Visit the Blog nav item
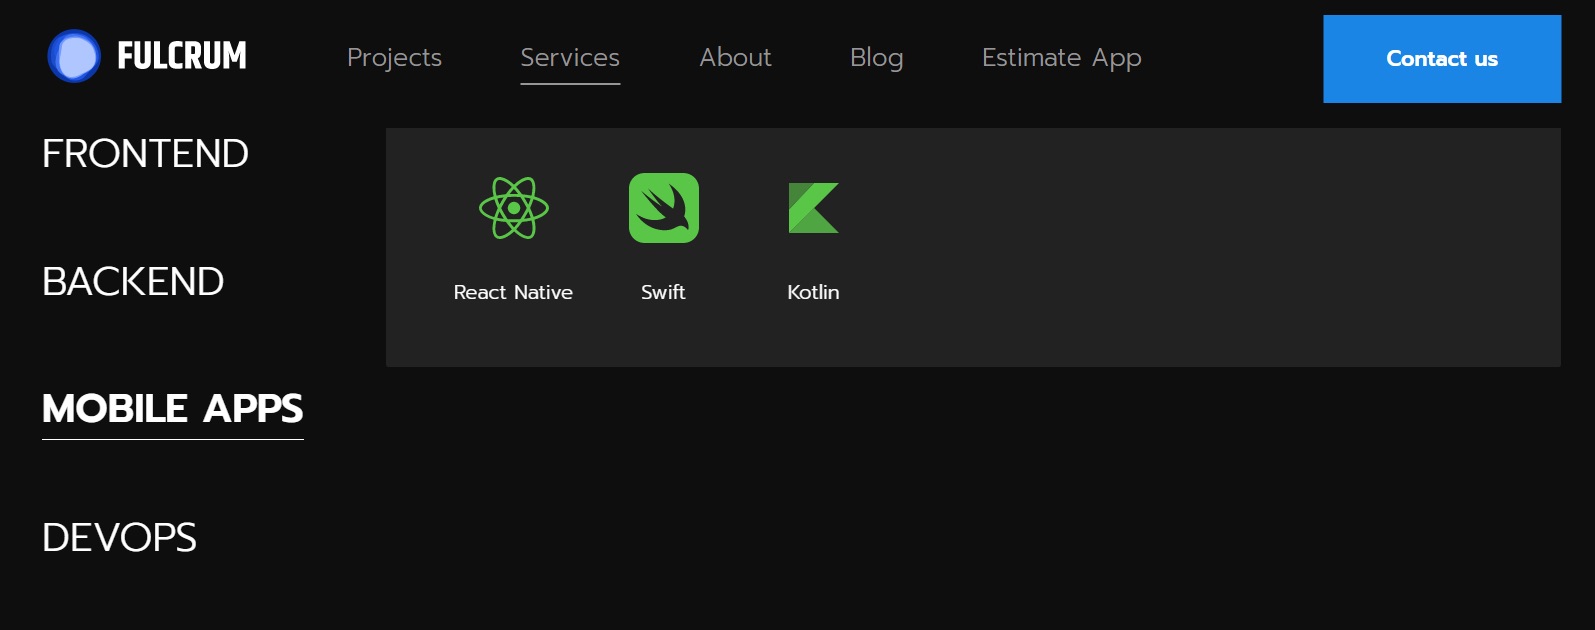Screen dimensions: 1595x630 pyautogui.click(x=877, y=58)
